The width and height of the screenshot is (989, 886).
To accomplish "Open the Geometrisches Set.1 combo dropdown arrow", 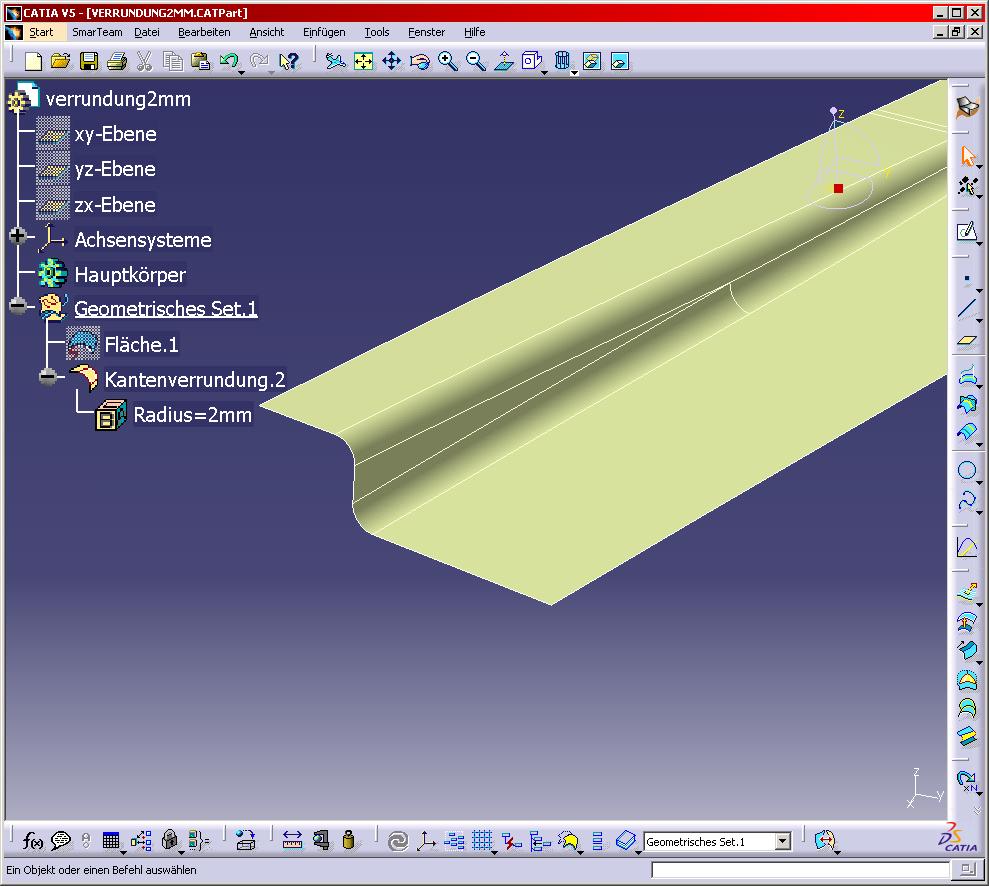I will coord(782,841).
